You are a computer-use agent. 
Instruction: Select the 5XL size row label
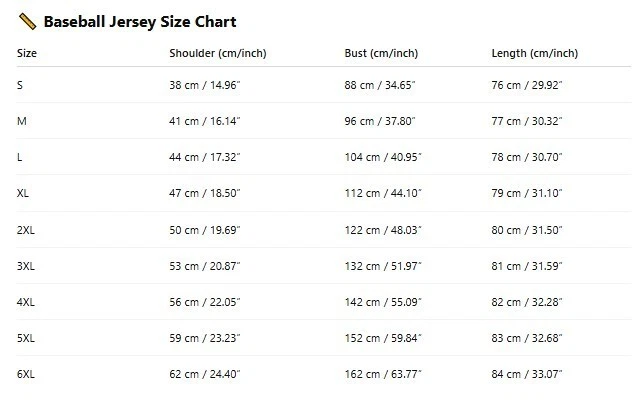(26, 337)
